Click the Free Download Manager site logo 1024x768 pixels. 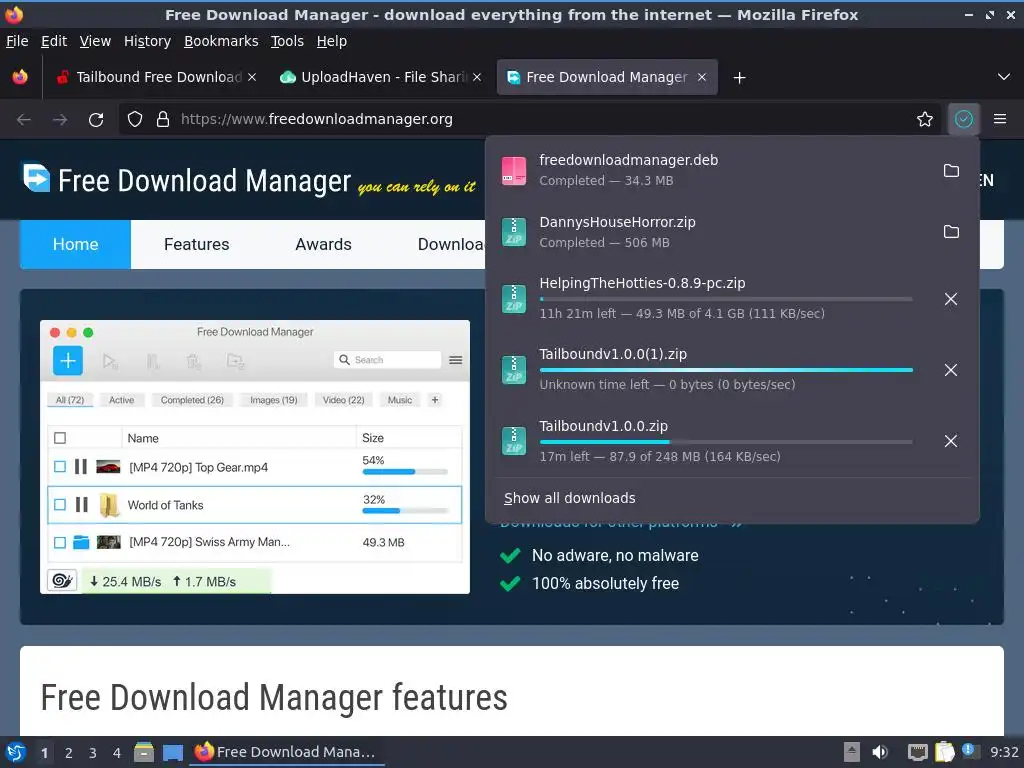tap(186, 180)
